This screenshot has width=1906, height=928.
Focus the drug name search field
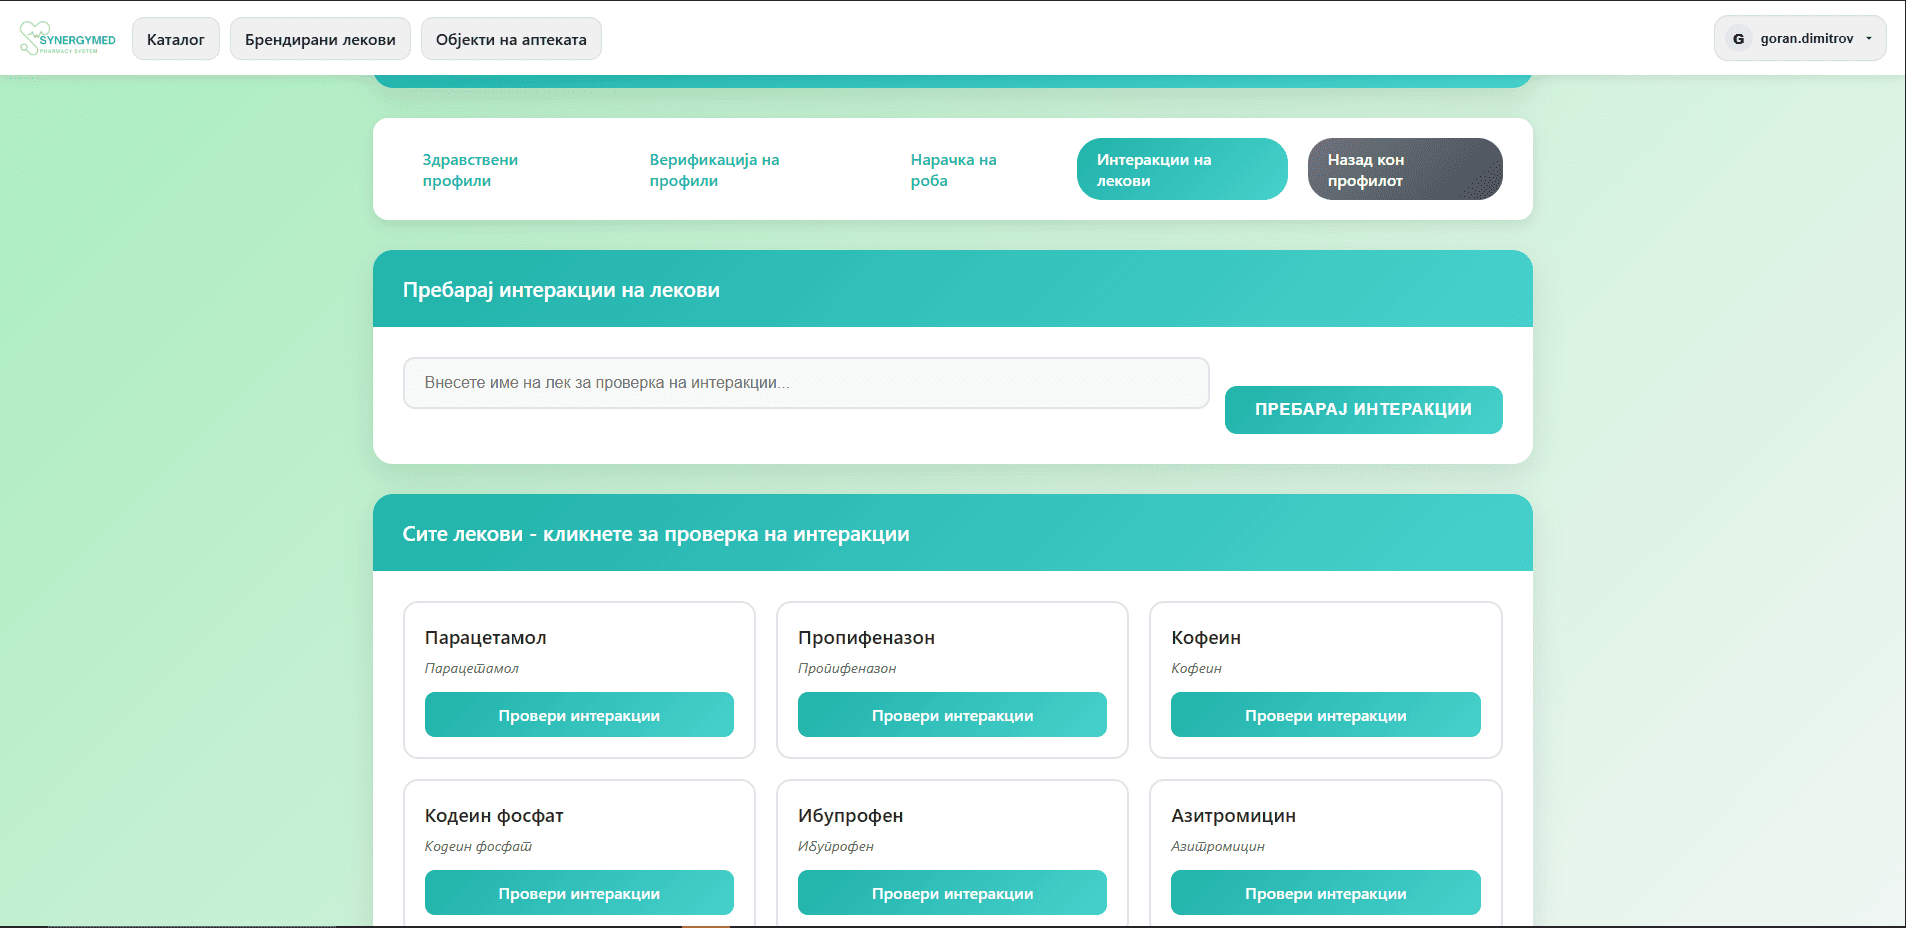click(x=805, y=383)
